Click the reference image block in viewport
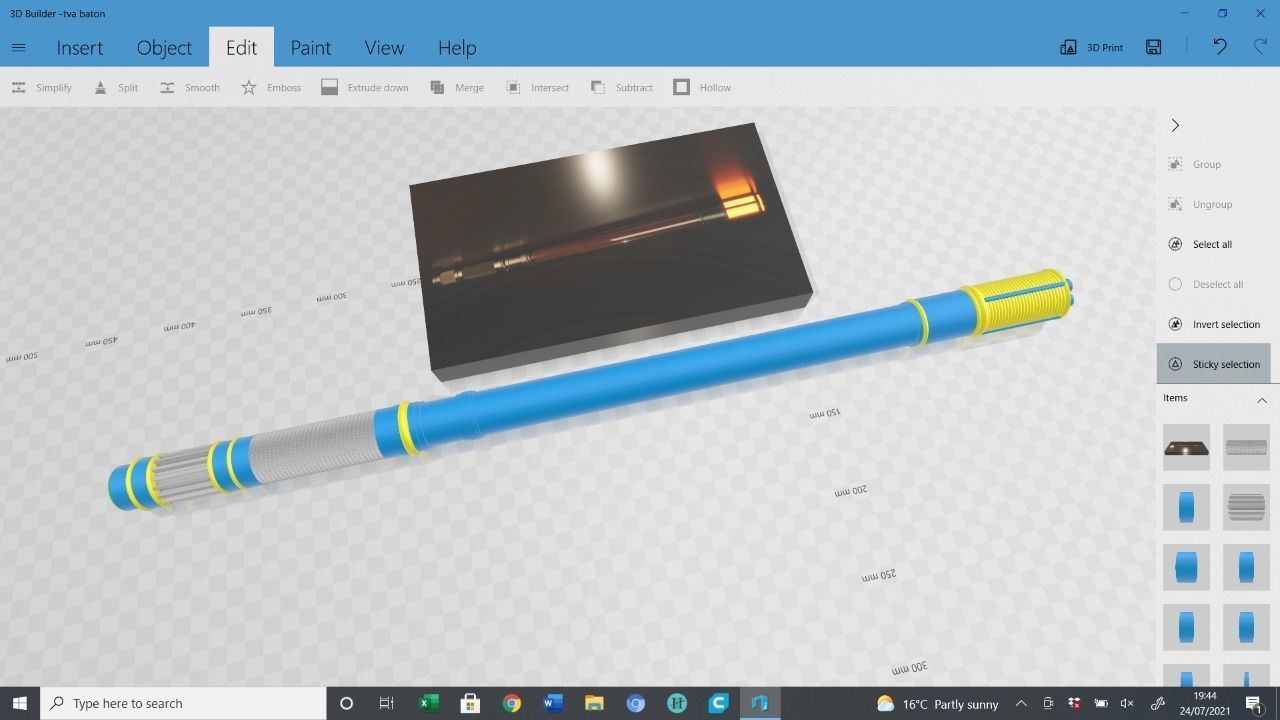 [x=612, y=250]
